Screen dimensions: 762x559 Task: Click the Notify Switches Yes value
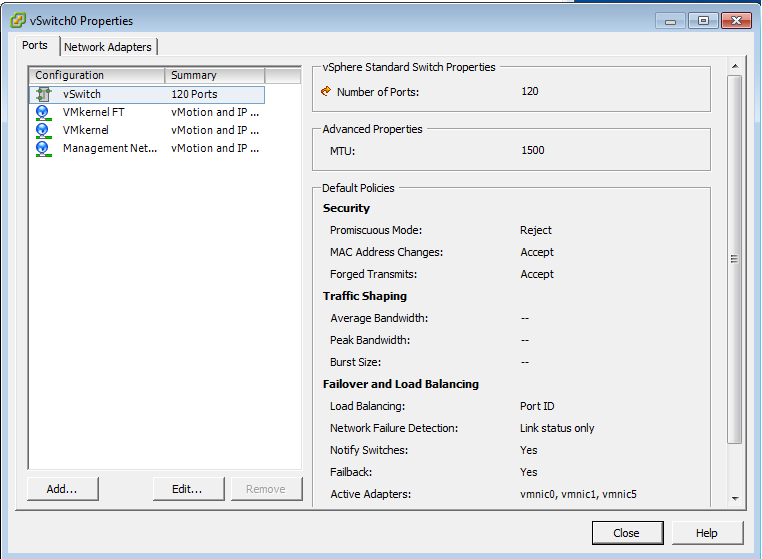(528, 450)
